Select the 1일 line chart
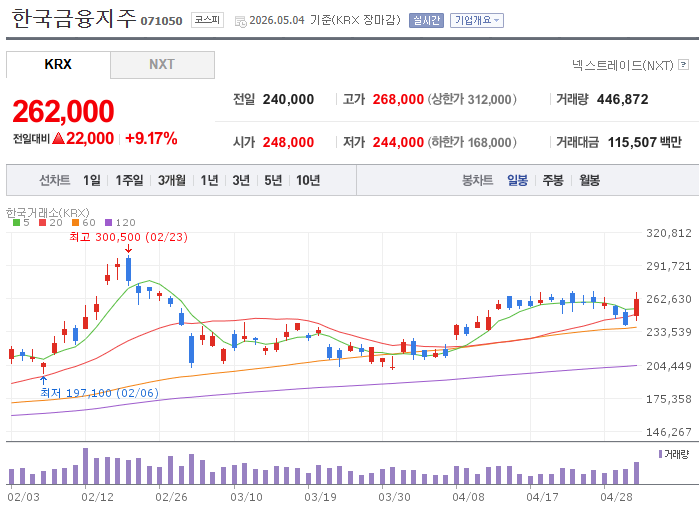Screen dimensions: 699x507 tap(92, 180)
